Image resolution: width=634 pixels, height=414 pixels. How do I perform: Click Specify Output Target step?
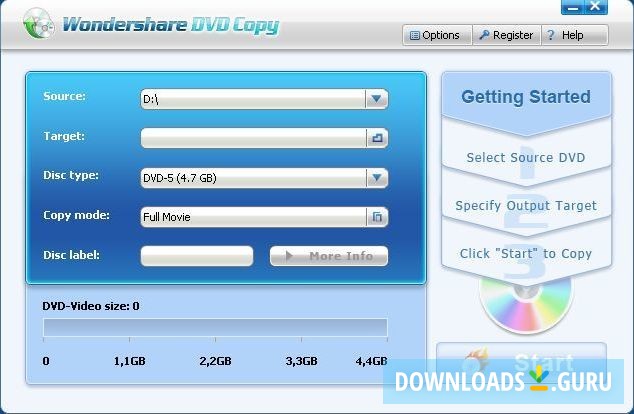[x=526, y=205]
